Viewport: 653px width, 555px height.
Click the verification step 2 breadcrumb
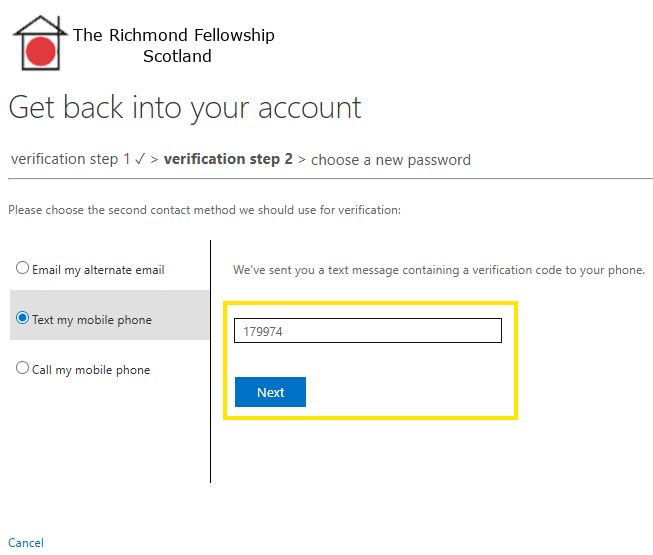pos(228,159)
